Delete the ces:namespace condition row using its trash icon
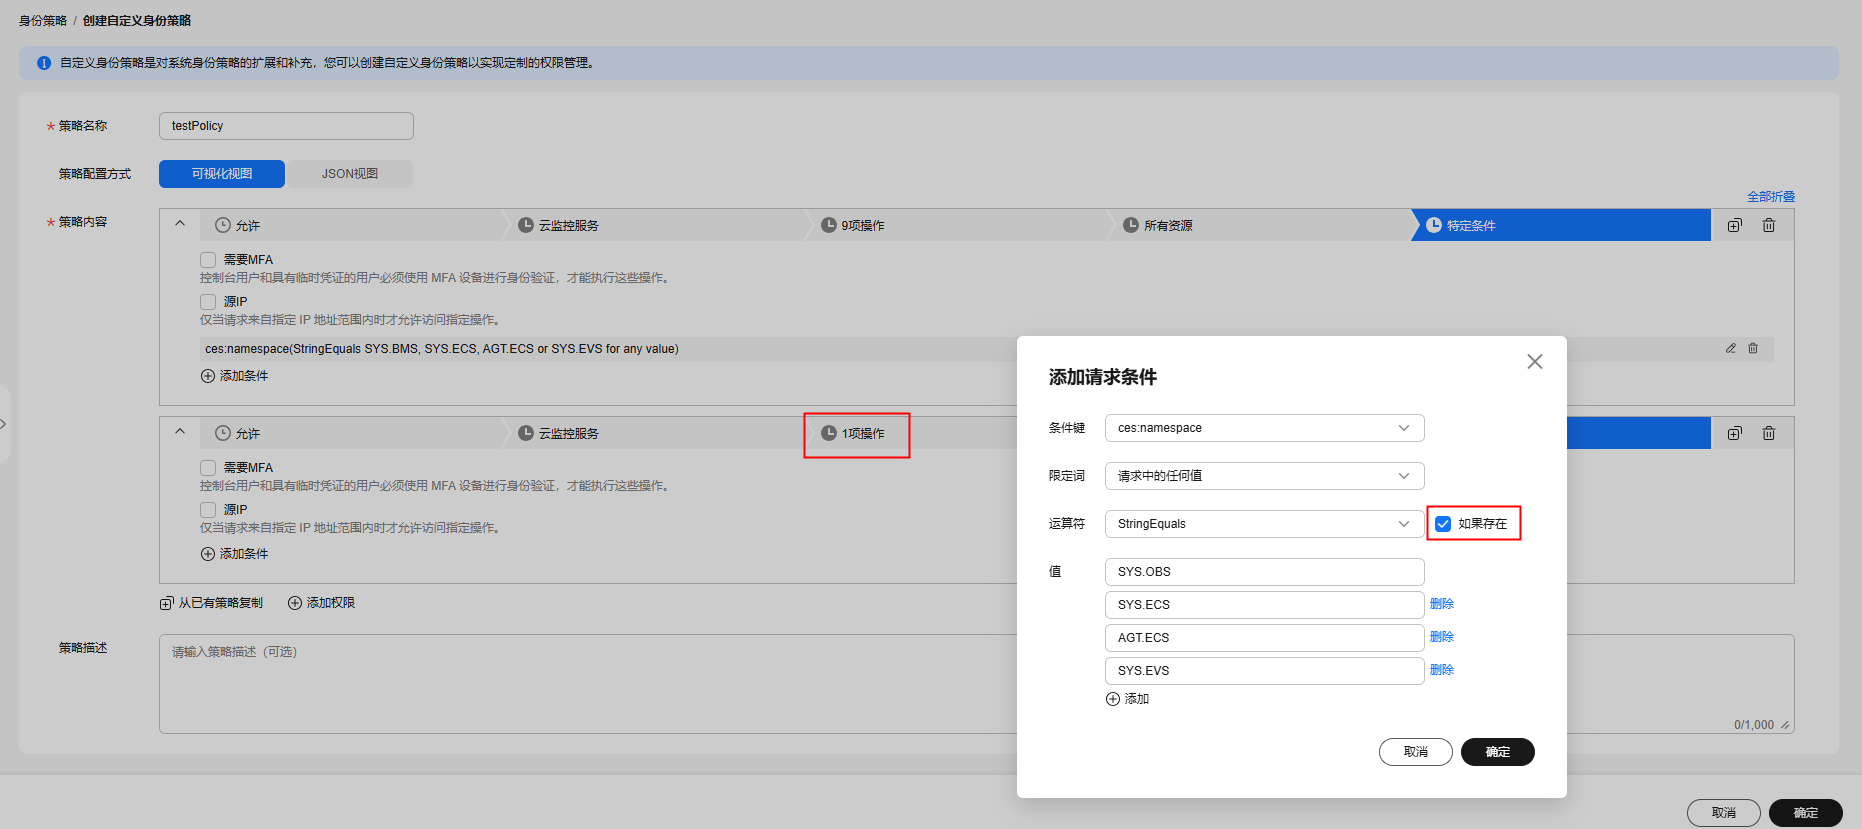Screen dimensions: 1862x829 click(1752, 349)
